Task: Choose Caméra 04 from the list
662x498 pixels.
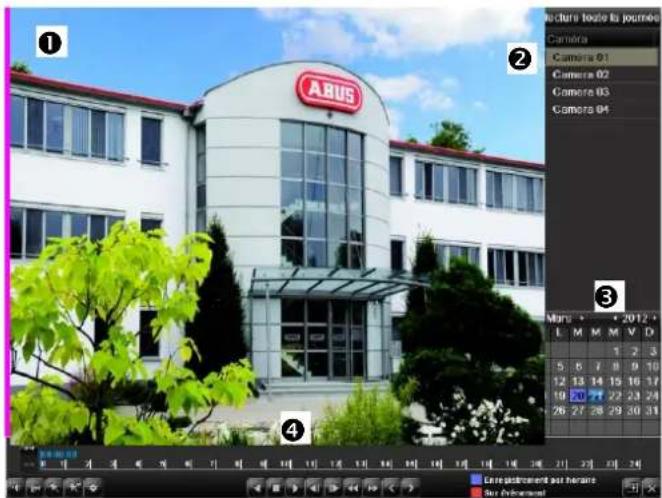Action: pos(600,109)
